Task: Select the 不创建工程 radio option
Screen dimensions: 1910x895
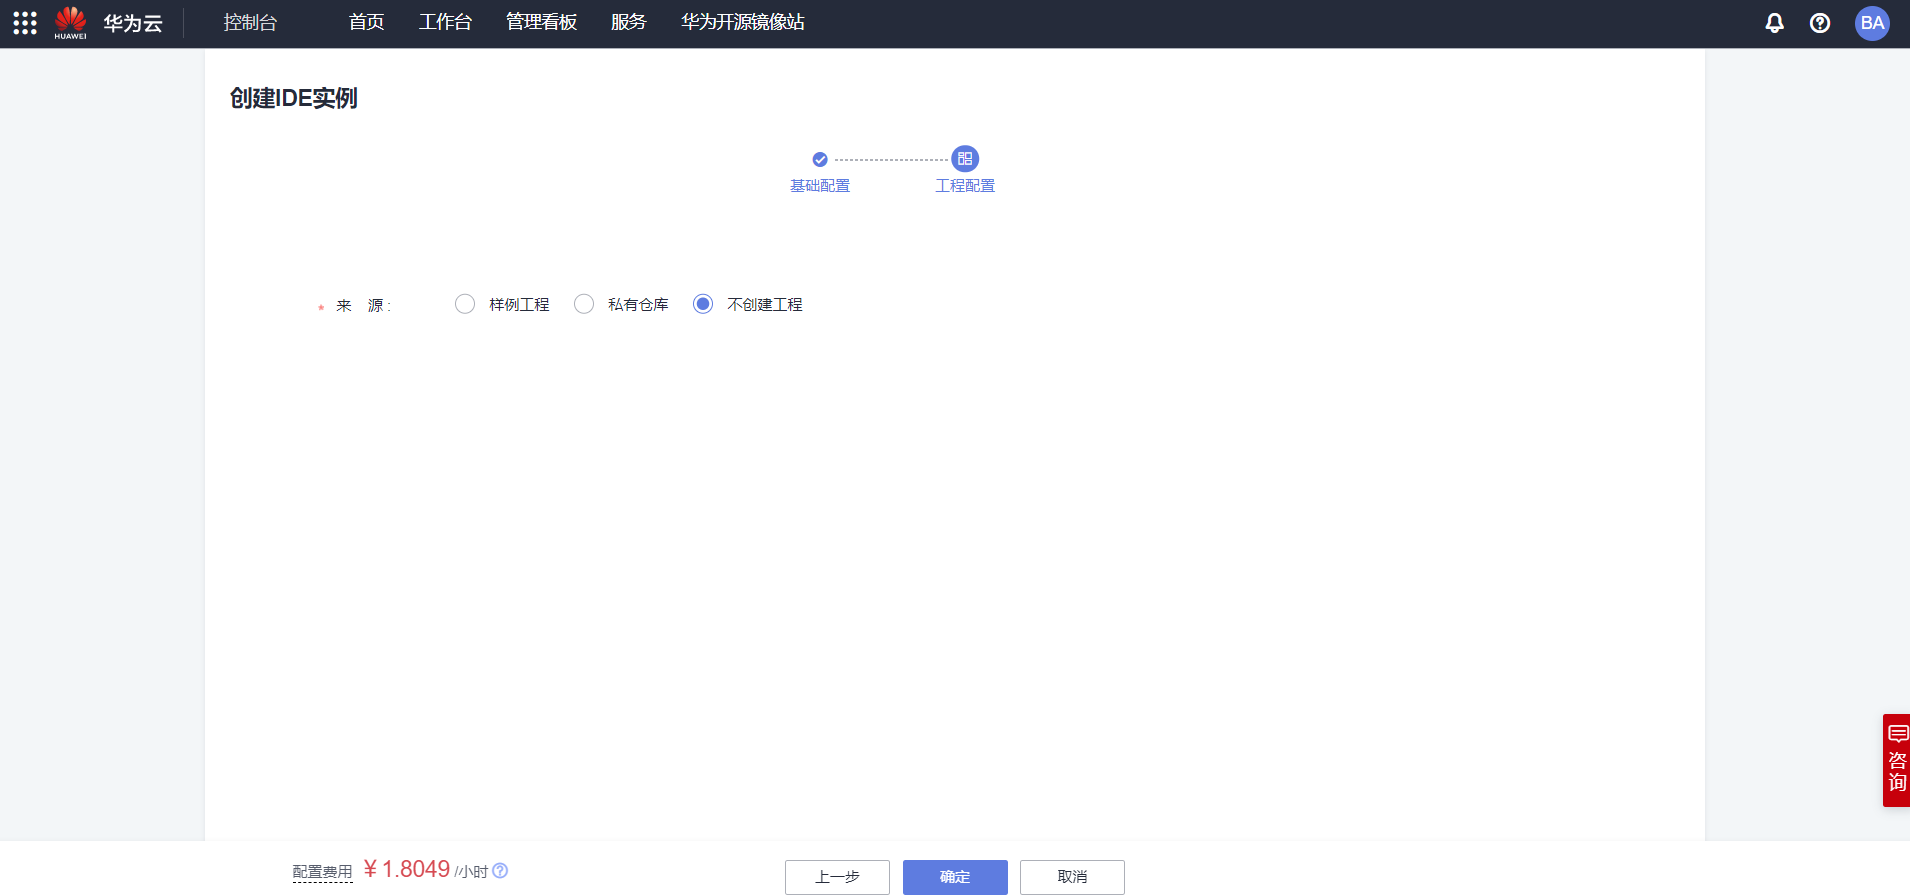Action: click(703, 304)
